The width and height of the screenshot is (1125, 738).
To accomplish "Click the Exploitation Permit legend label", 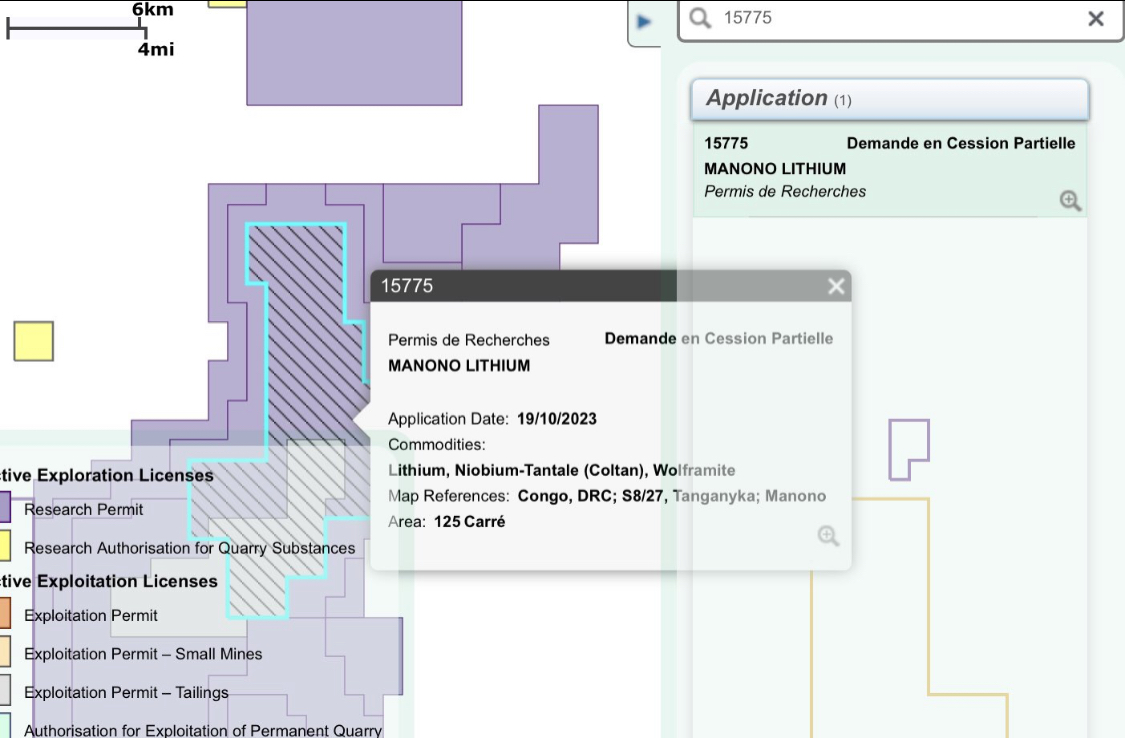I will click(90, 615).
